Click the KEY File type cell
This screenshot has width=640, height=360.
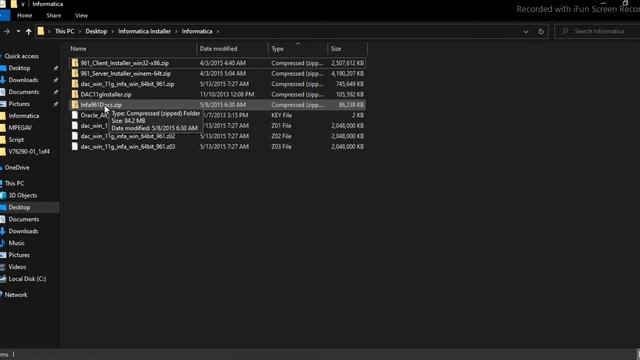[x=282, y=115]
